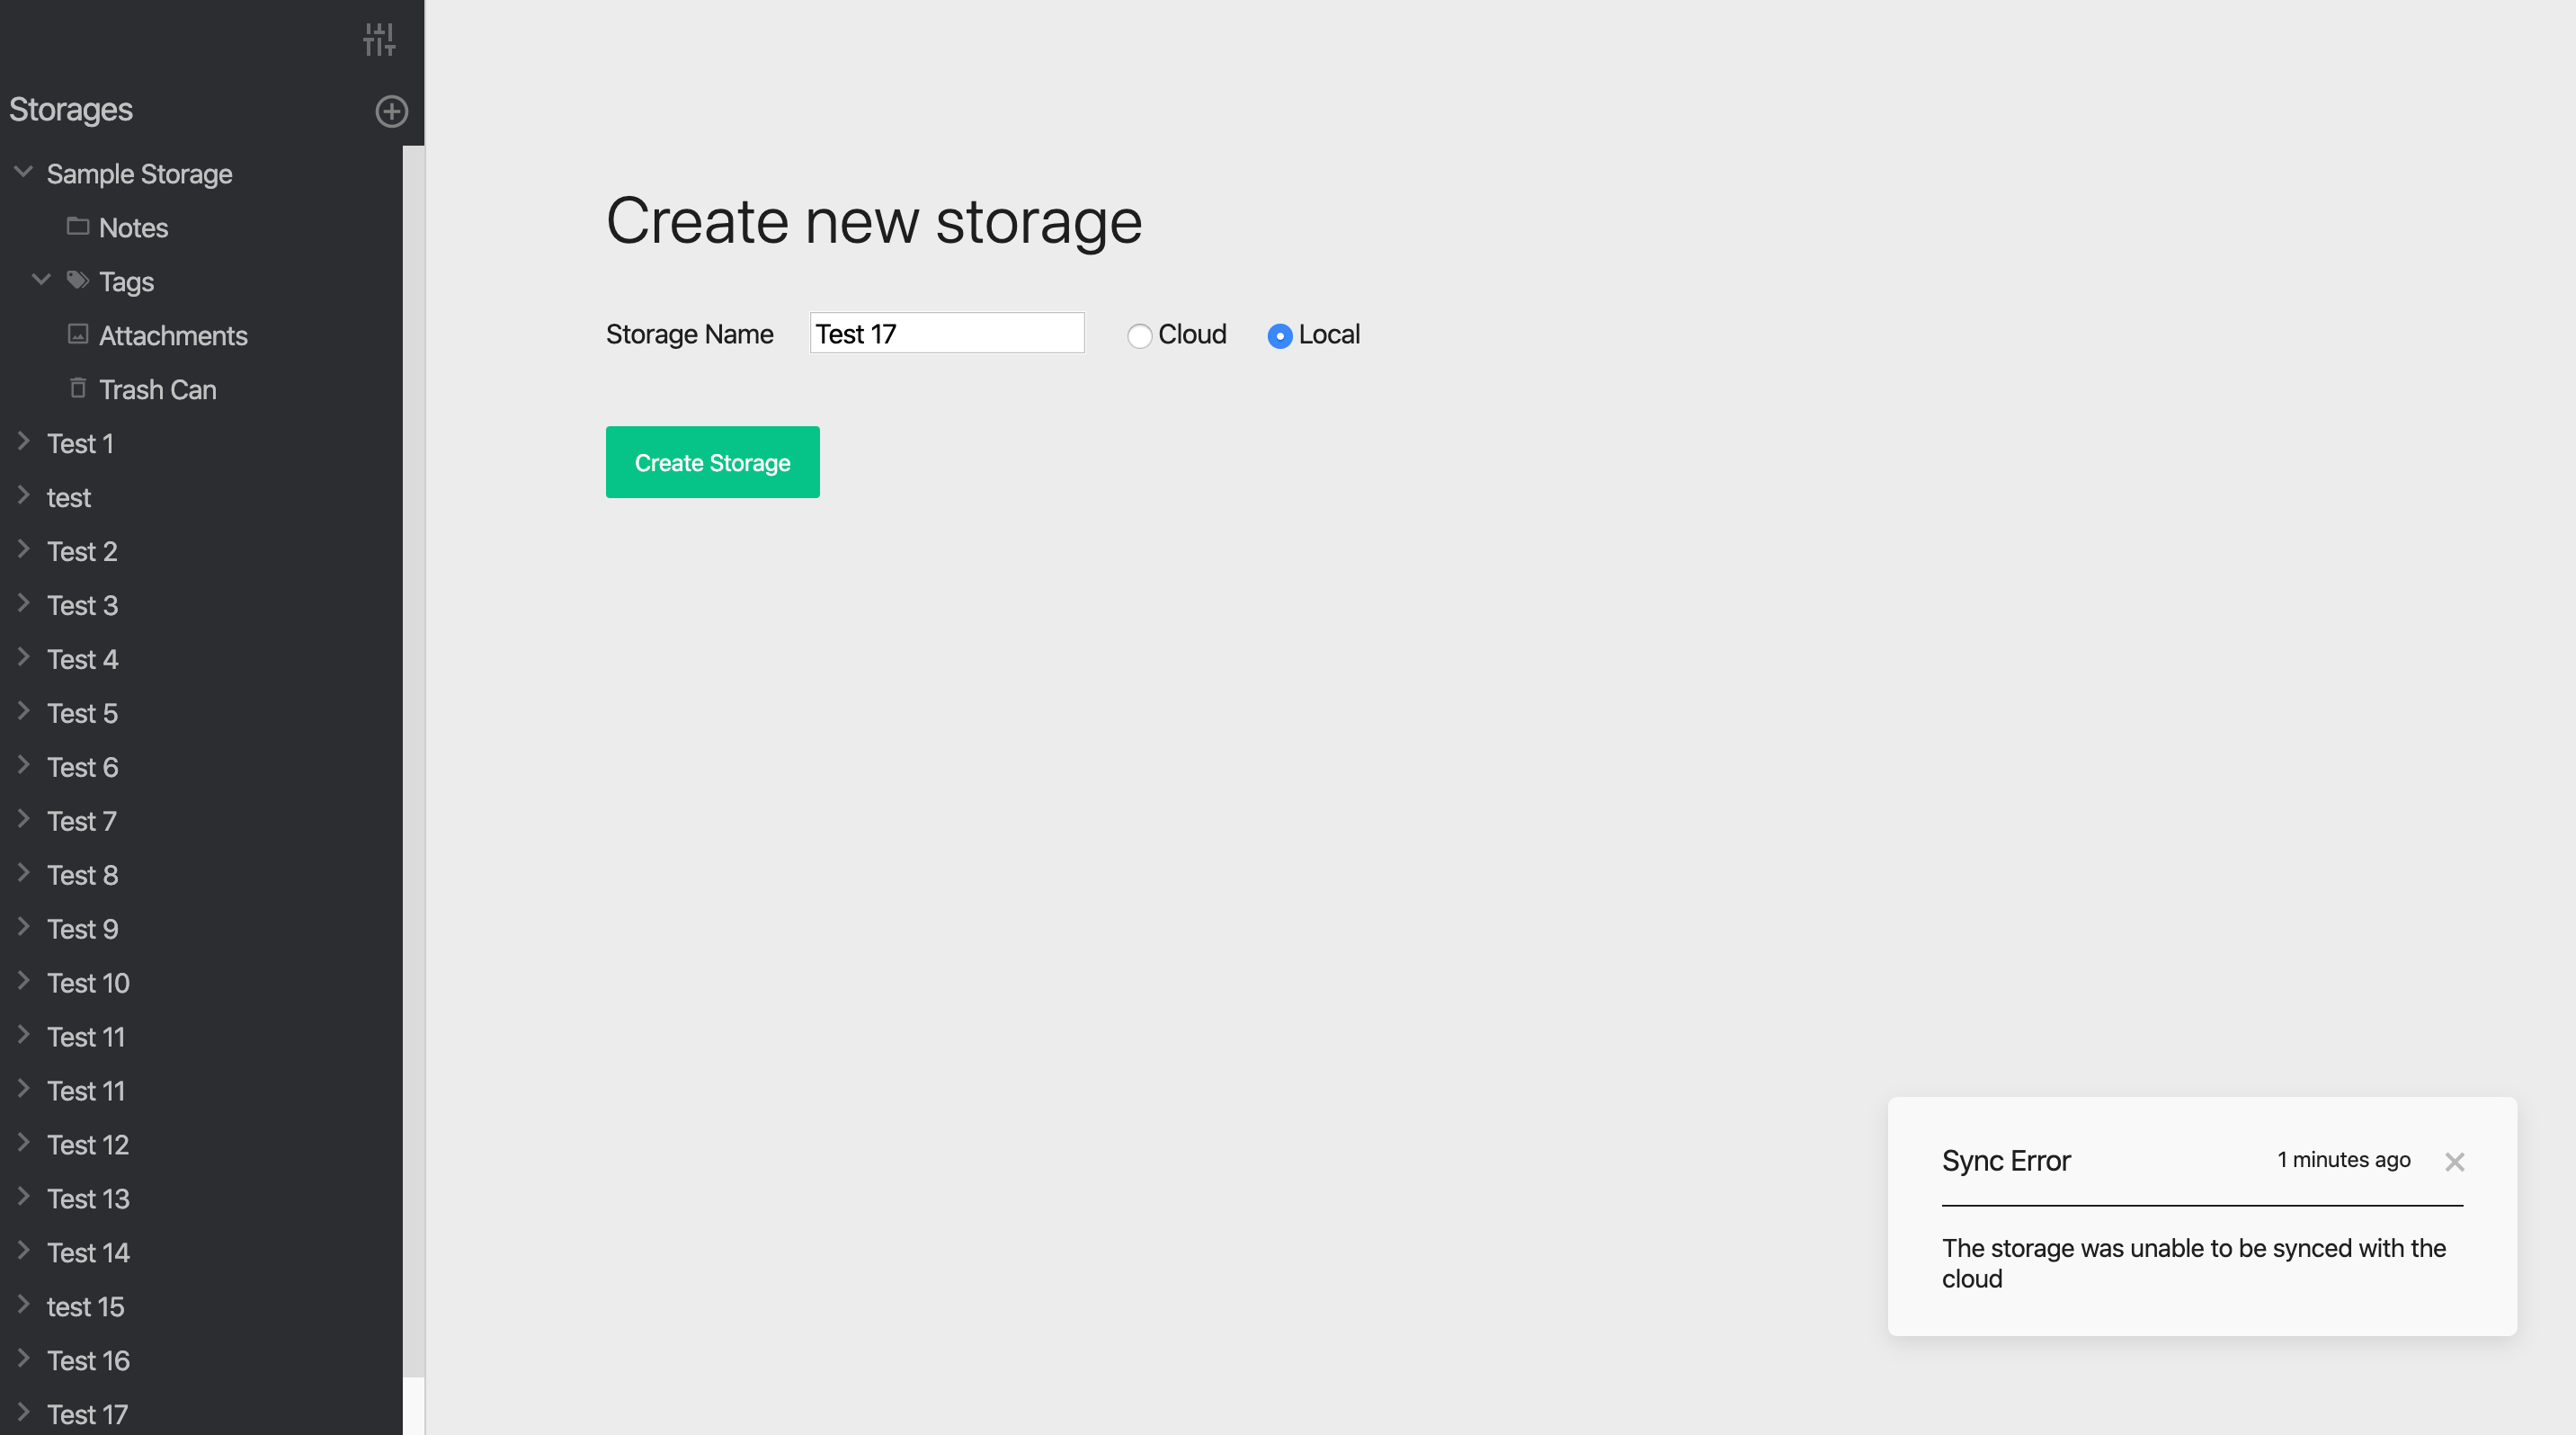Select the Cloud radio option

coord(1139,336)
